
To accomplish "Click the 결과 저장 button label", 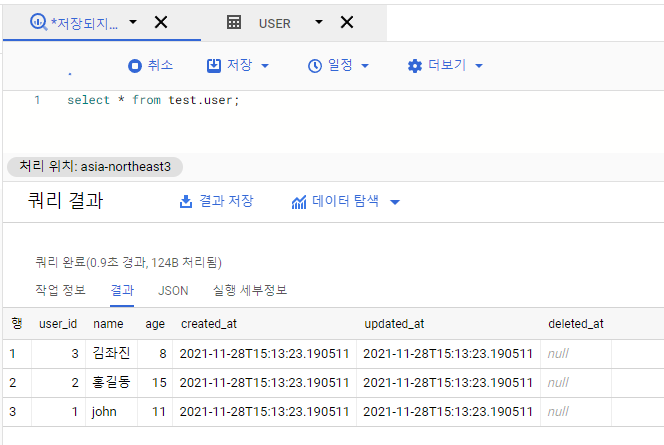I will click(x=226, y=201).
